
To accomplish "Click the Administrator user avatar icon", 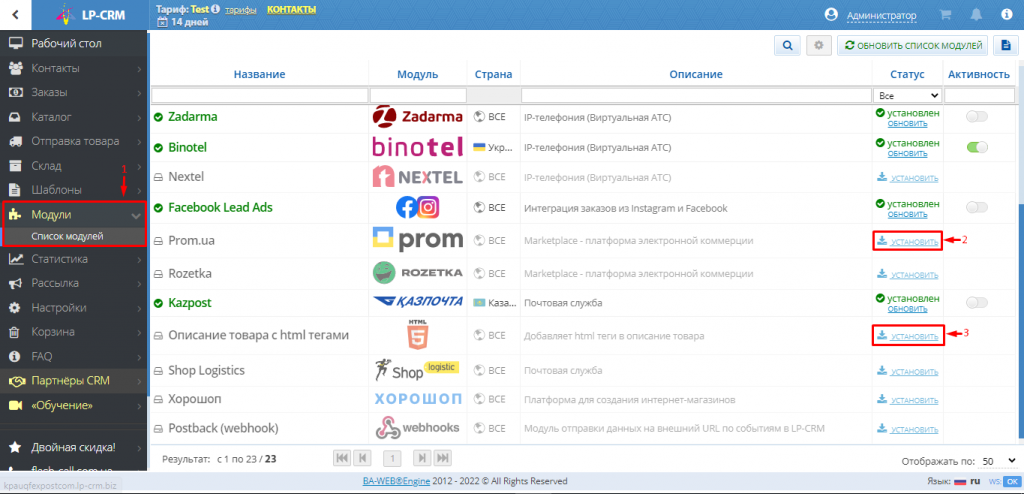I will [x=831, y=14].
